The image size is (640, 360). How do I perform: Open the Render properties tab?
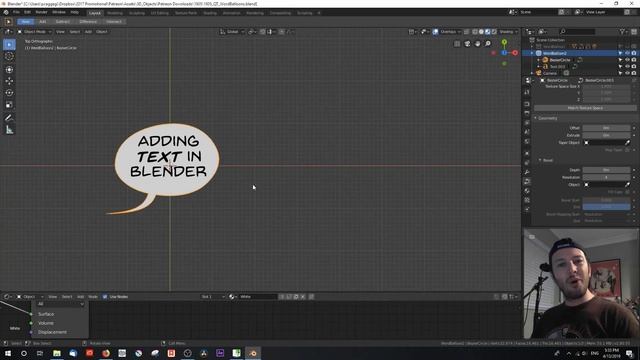coord(527,104)
